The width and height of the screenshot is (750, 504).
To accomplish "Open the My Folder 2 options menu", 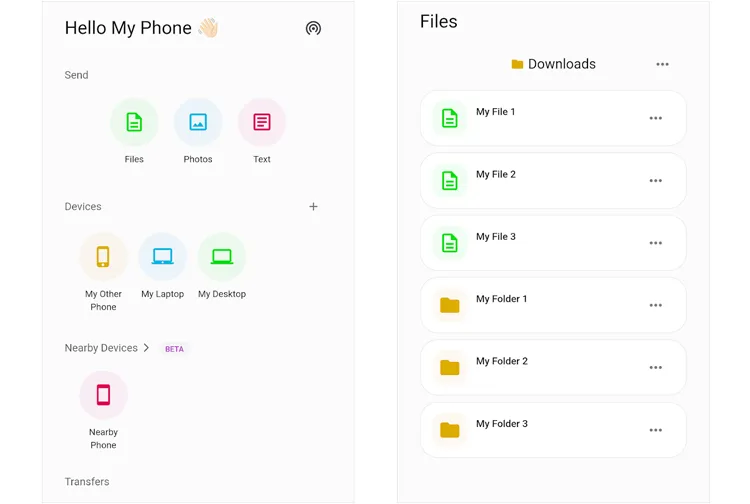I will pos(656,367).
